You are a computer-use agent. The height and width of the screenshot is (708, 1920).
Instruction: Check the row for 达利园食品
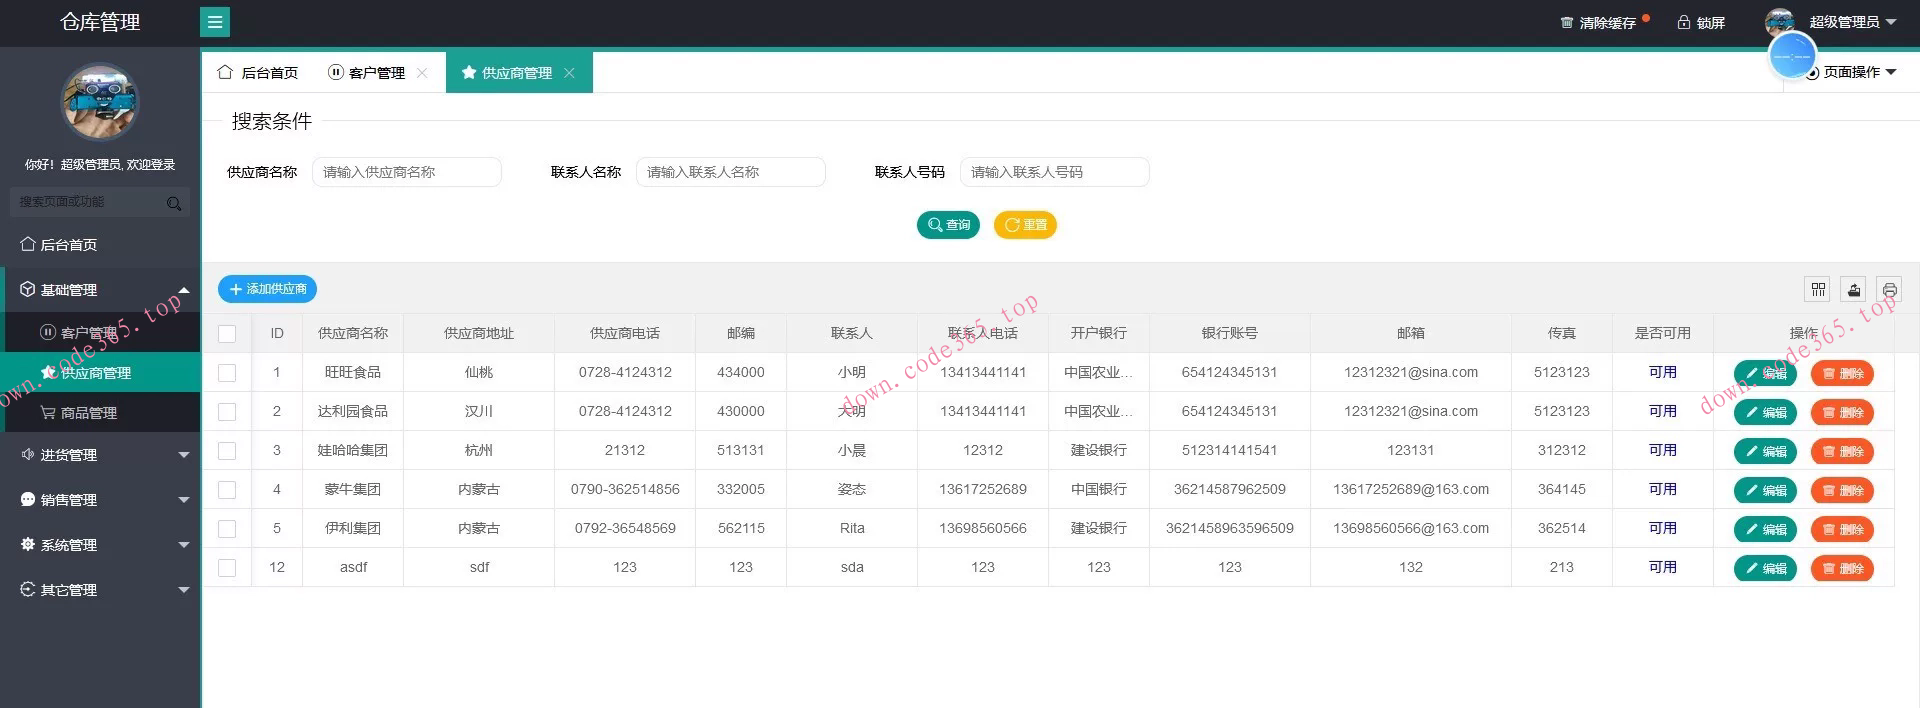[x=227, y=412]
